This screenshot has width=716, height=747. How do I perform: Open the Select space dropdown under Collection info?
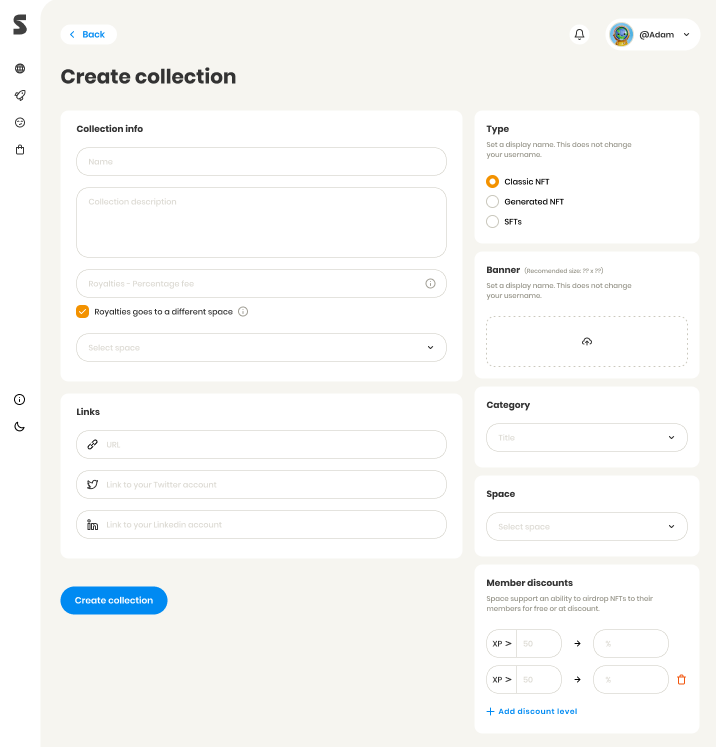pyautogui.click(x=261, y=348)
